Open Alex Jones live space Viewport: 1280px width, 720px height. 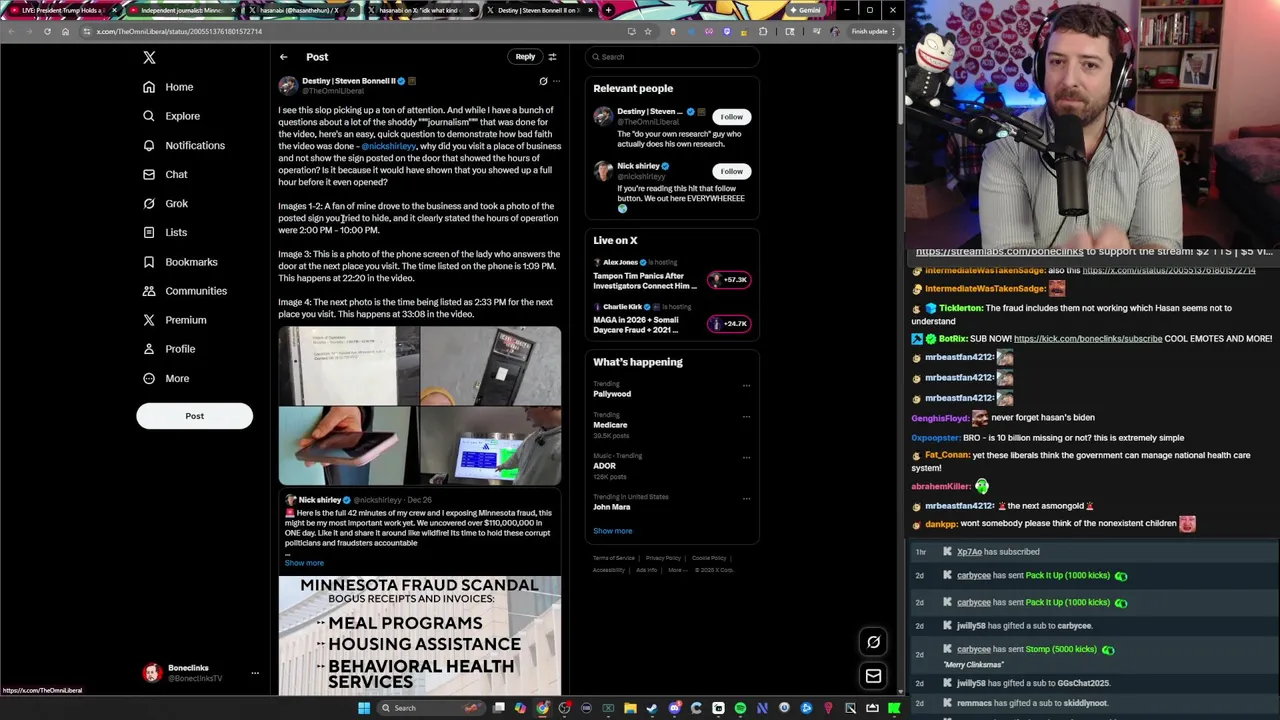coord(672,275)
